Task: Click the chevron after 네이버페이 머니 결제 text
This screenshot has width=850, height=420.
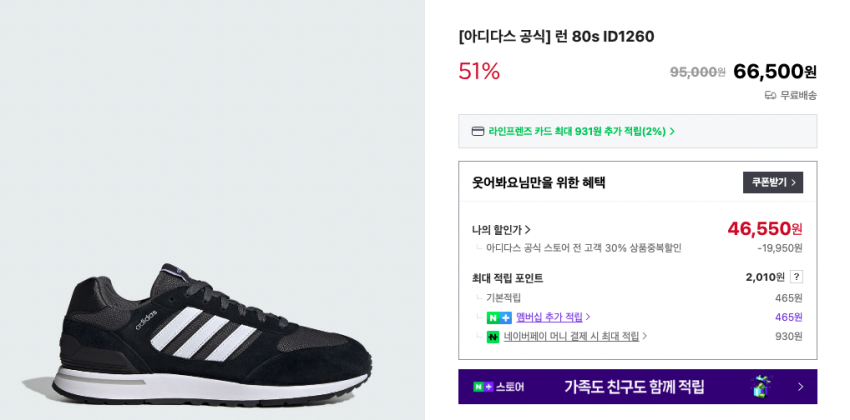Action: tap(645, 337)
